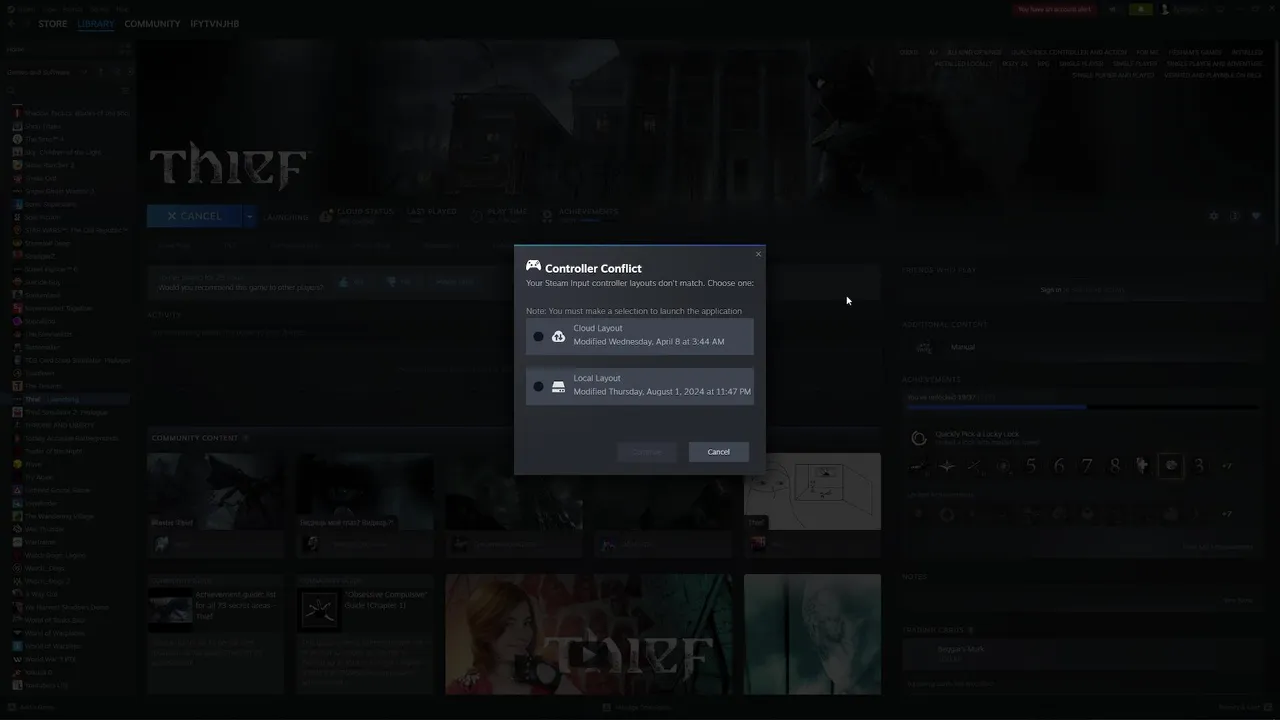Click the Cancel button in Controller Conflict dialog
Viewport: 1280px width, 720px height.
[718, 452]
